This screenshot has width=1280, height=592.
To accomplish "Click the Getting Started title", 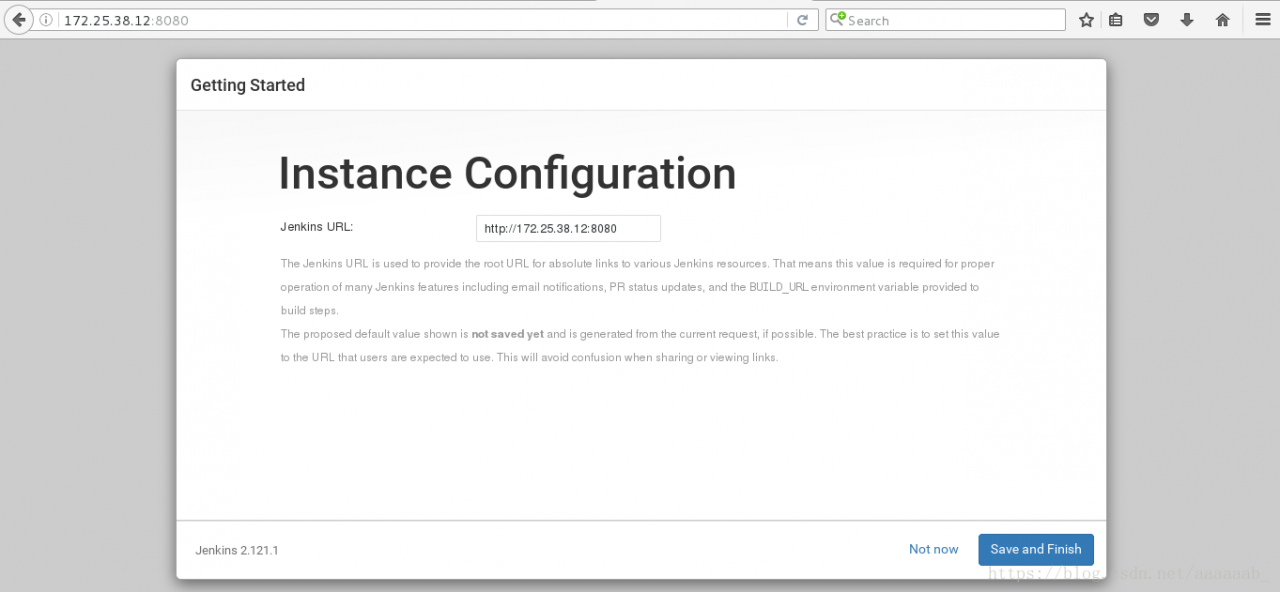I will pos(247,86).
